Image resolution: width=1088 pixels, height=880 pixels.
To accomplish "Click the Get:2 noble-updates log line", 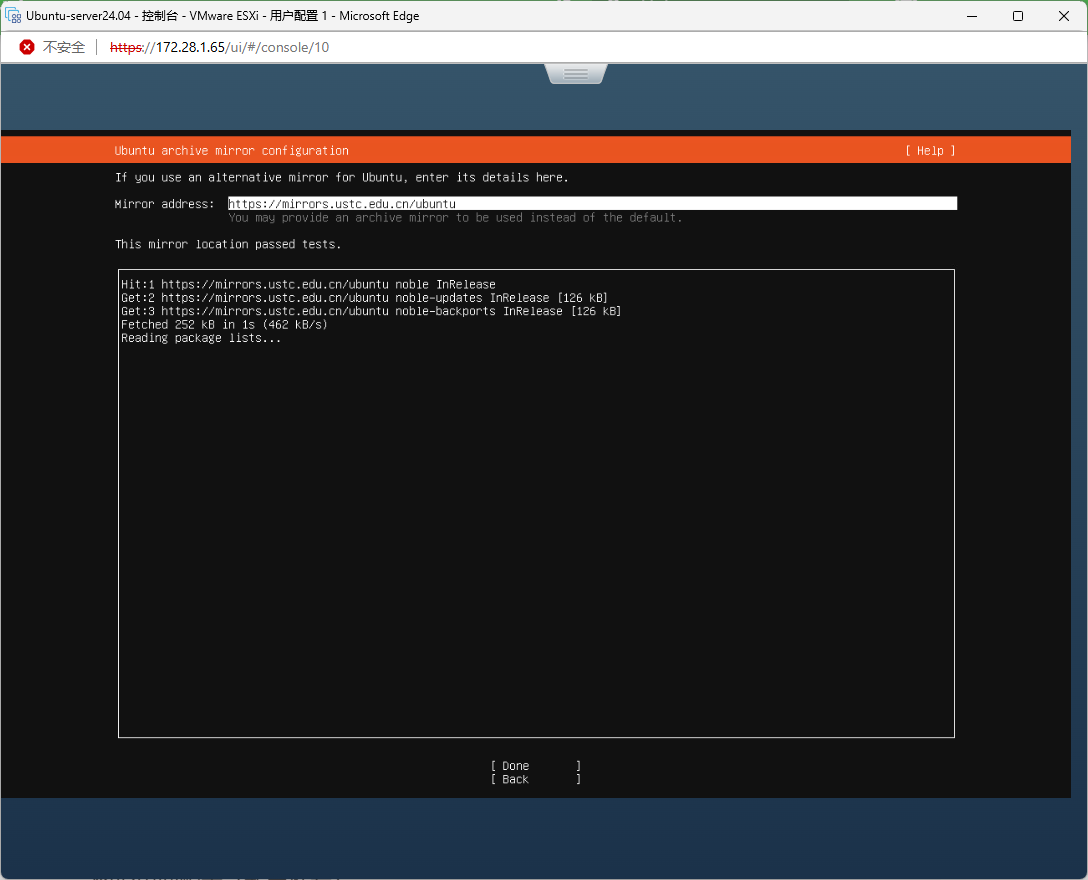I will (364, 298).
